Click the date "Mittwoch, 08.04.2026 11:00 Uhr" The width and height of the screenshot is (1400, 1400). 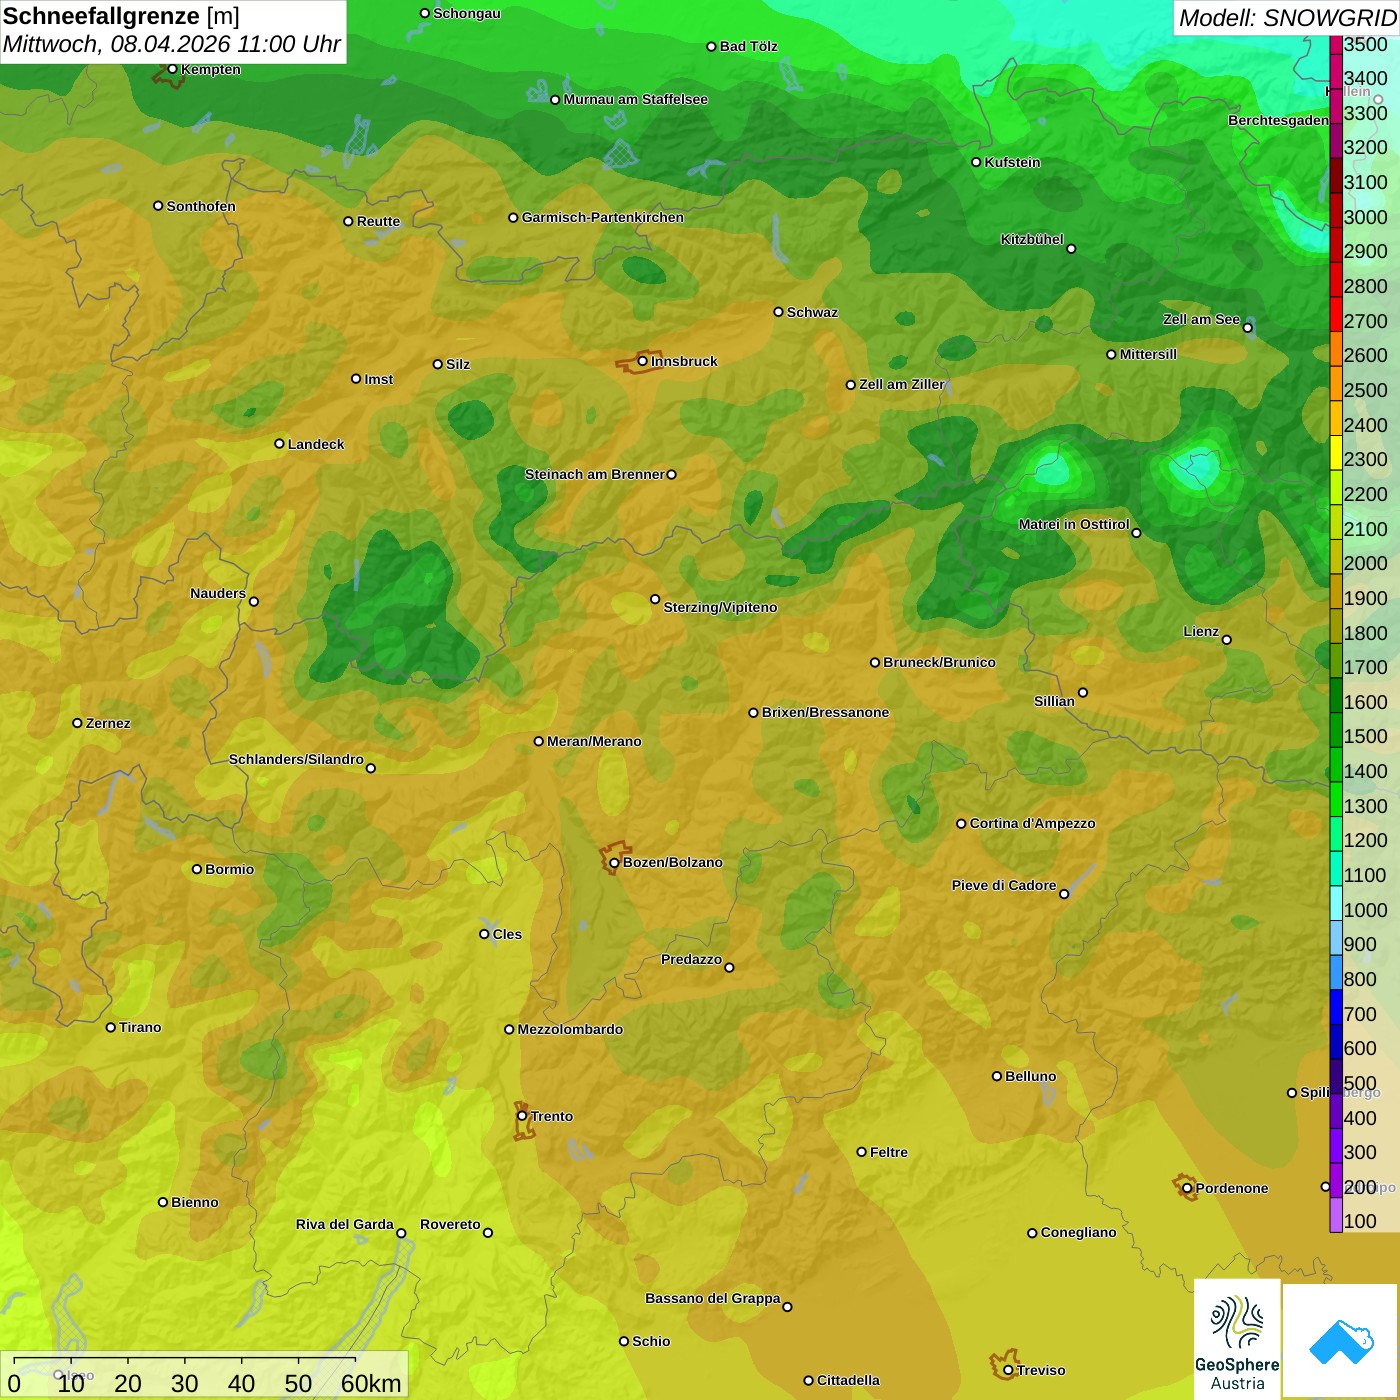click(x=172, y=45)
